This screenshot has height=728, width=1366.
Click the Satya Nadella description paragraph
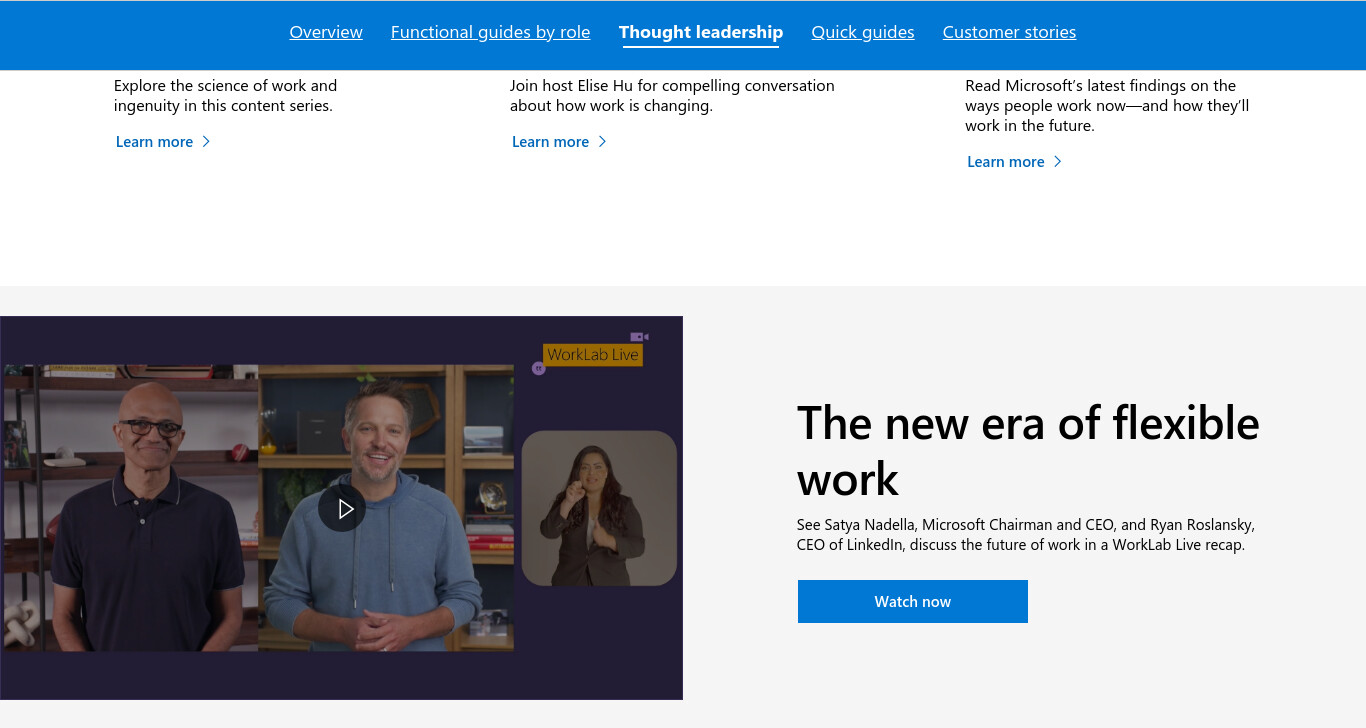(1026, 535)
